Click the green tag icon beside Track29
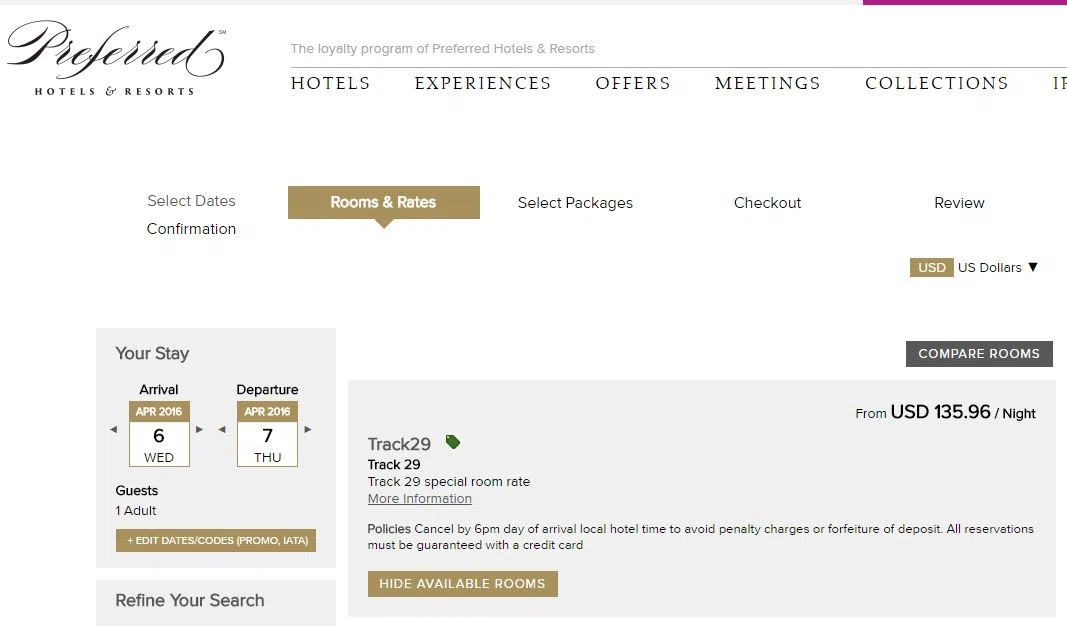Viewport: 1067px width, 626px height. pos(453,442)
